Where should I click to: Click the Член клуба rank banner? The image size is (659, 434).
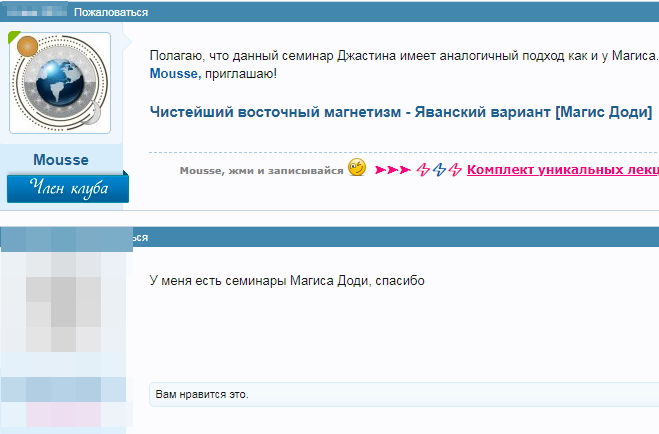(x=67, y=187)
